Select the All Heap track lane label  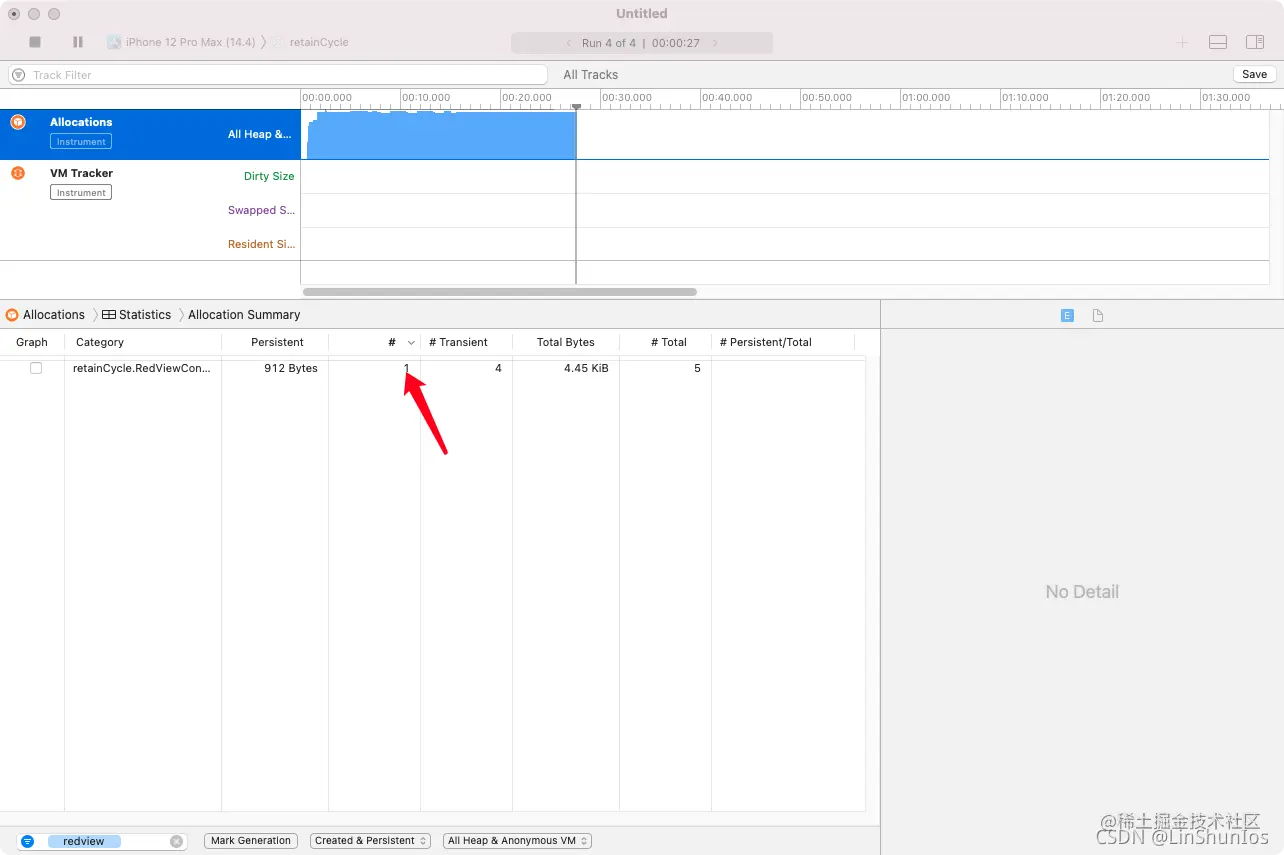tap(260, 134)
